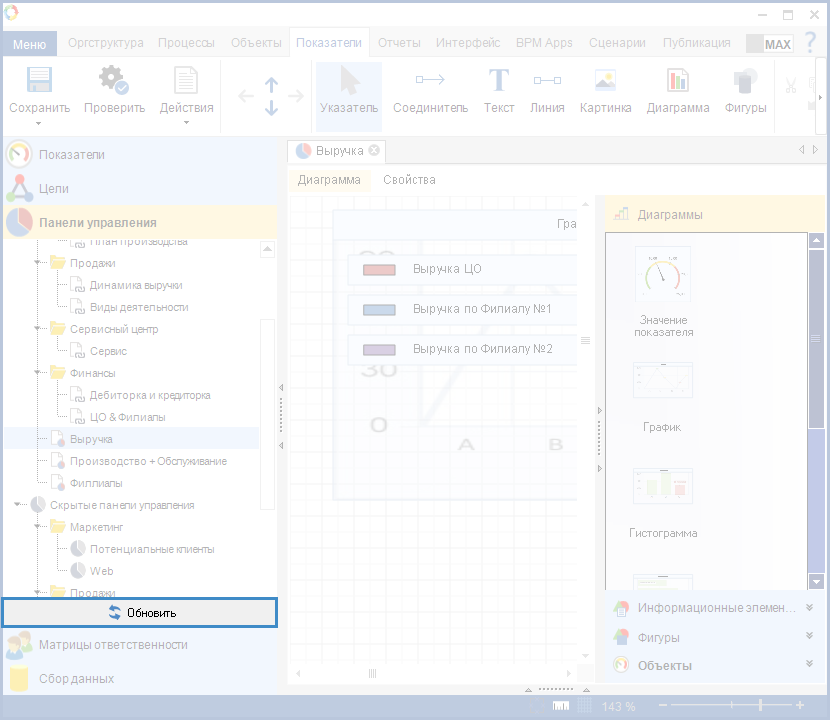Screen dimensions: 830x720
Task: Expand the Информационные элементы section
Action: (809, 608)
